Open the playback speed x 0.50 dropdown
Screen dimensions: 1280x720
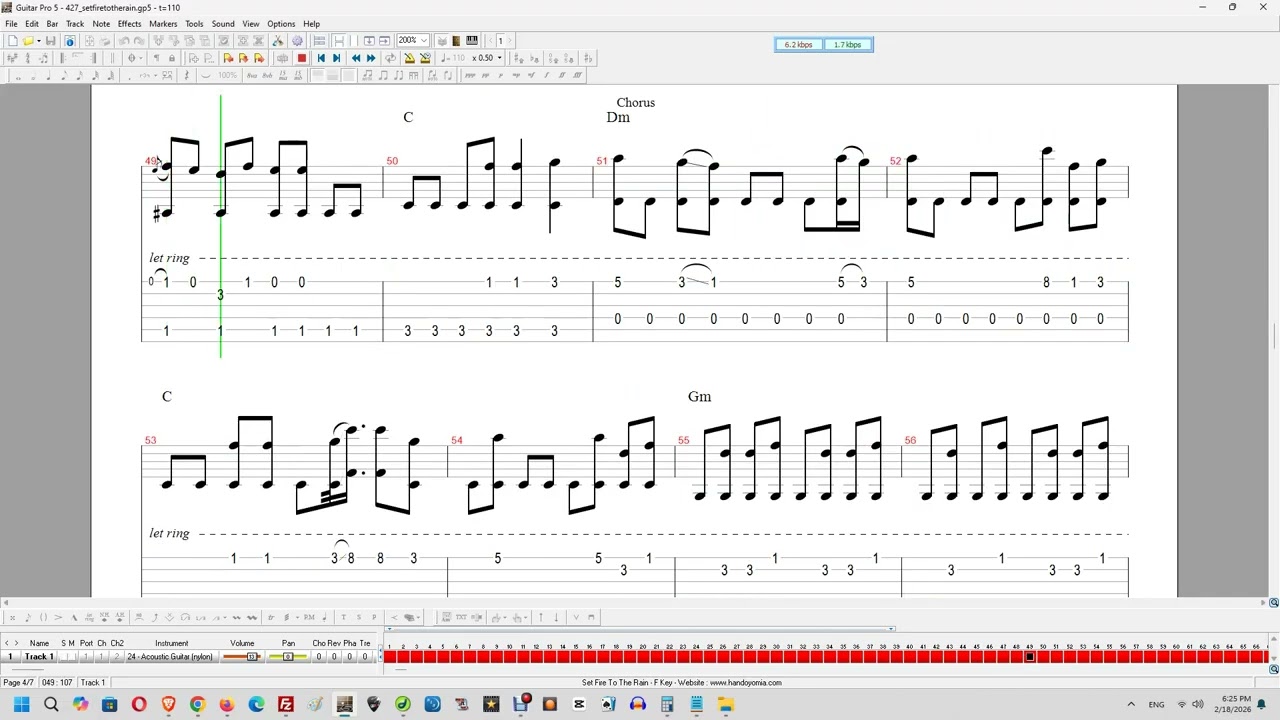click(x=486, y=58)
